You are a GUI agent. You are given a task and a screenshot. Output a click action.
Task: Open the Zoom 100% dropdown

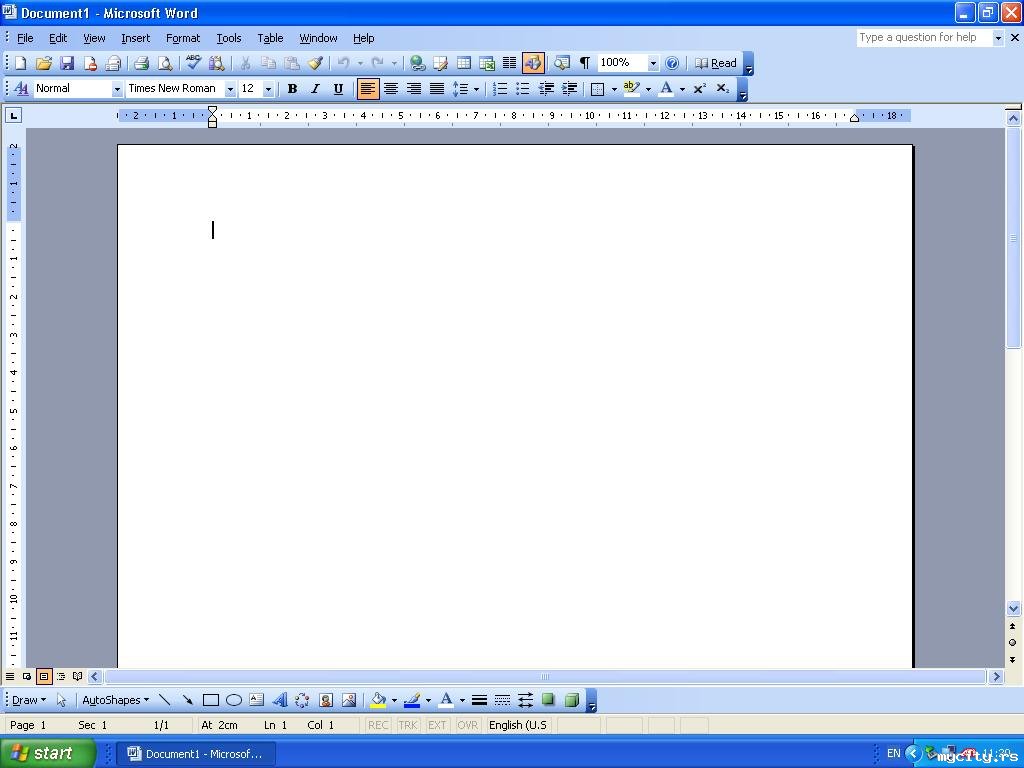tap(653, 63)
